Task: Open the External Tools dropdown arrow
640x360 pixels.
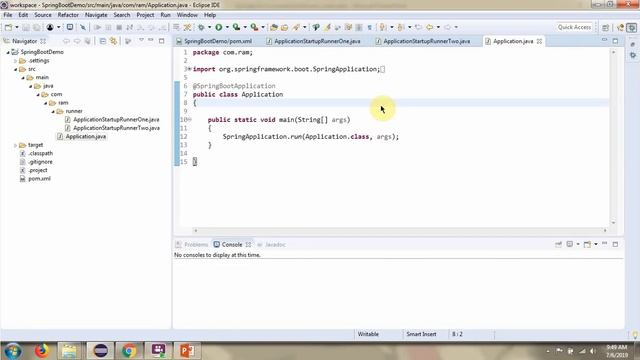Action: coord(263,27)
